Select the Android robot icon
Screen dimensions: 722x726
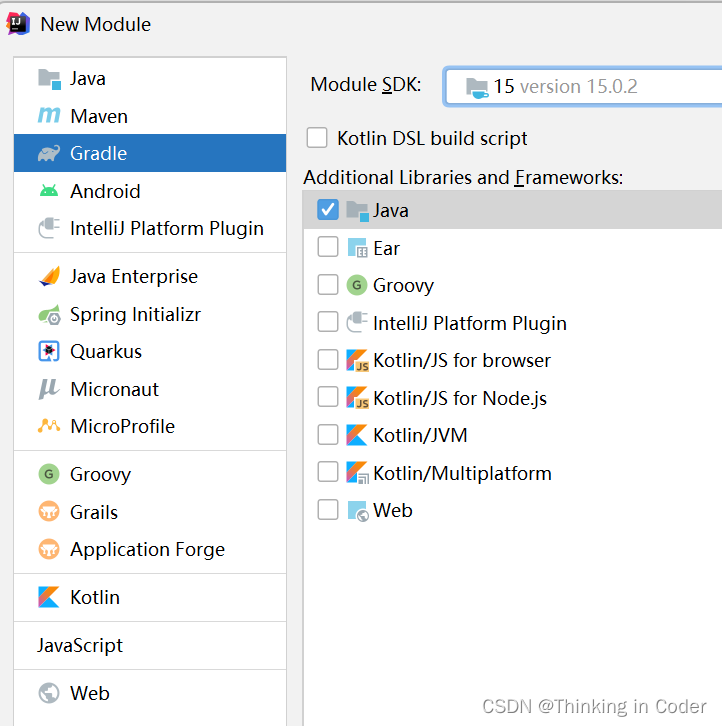coord(49,191)
